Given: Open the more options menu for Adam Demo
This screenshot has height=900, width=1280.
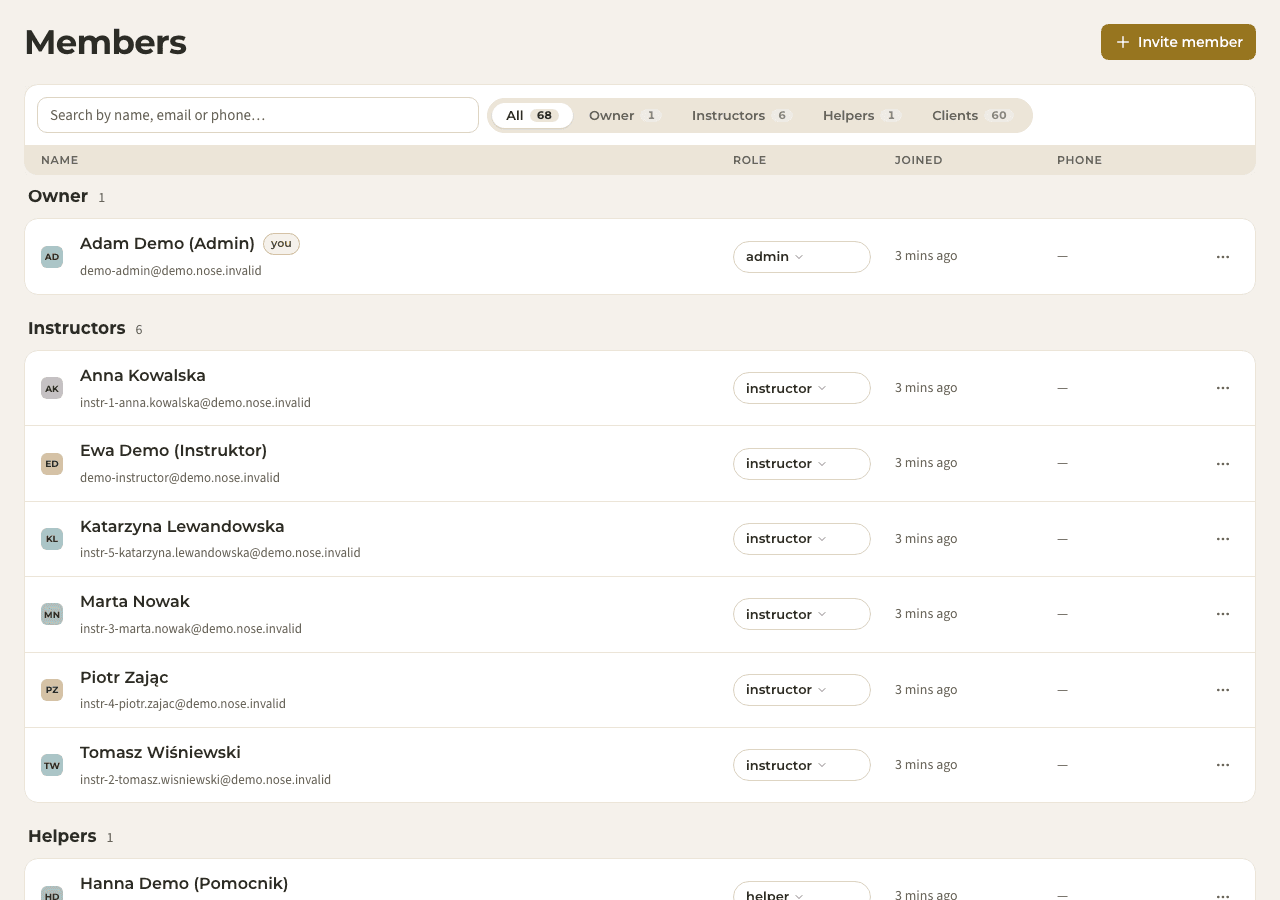Looking at the screenshot, I should click(x=1222, y=257).
